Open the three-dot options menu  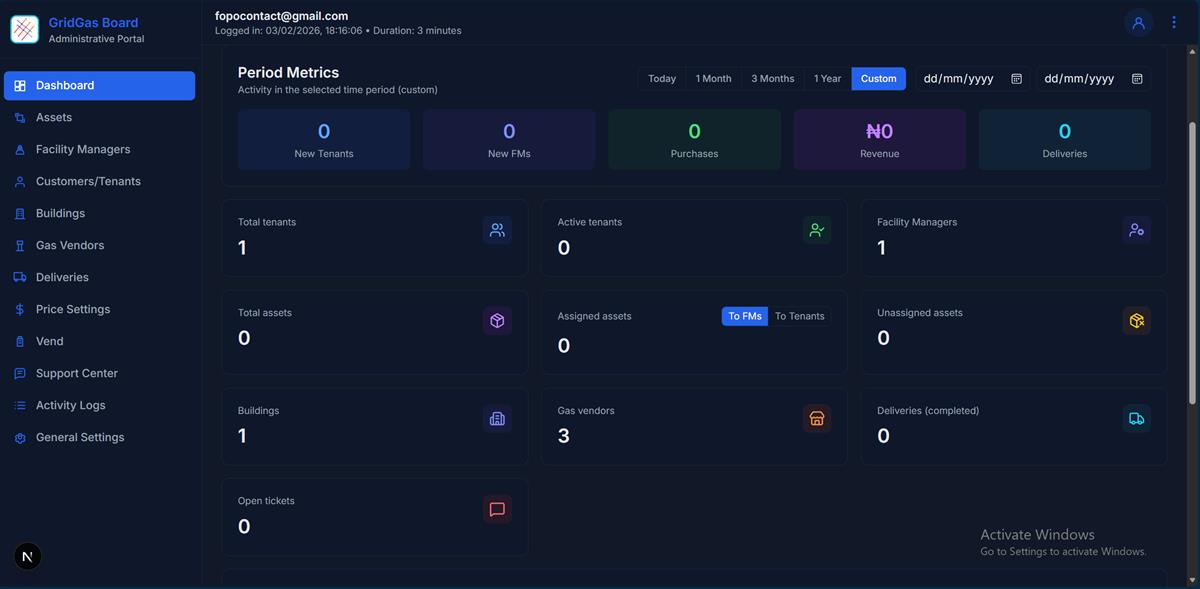(1174, 23)
